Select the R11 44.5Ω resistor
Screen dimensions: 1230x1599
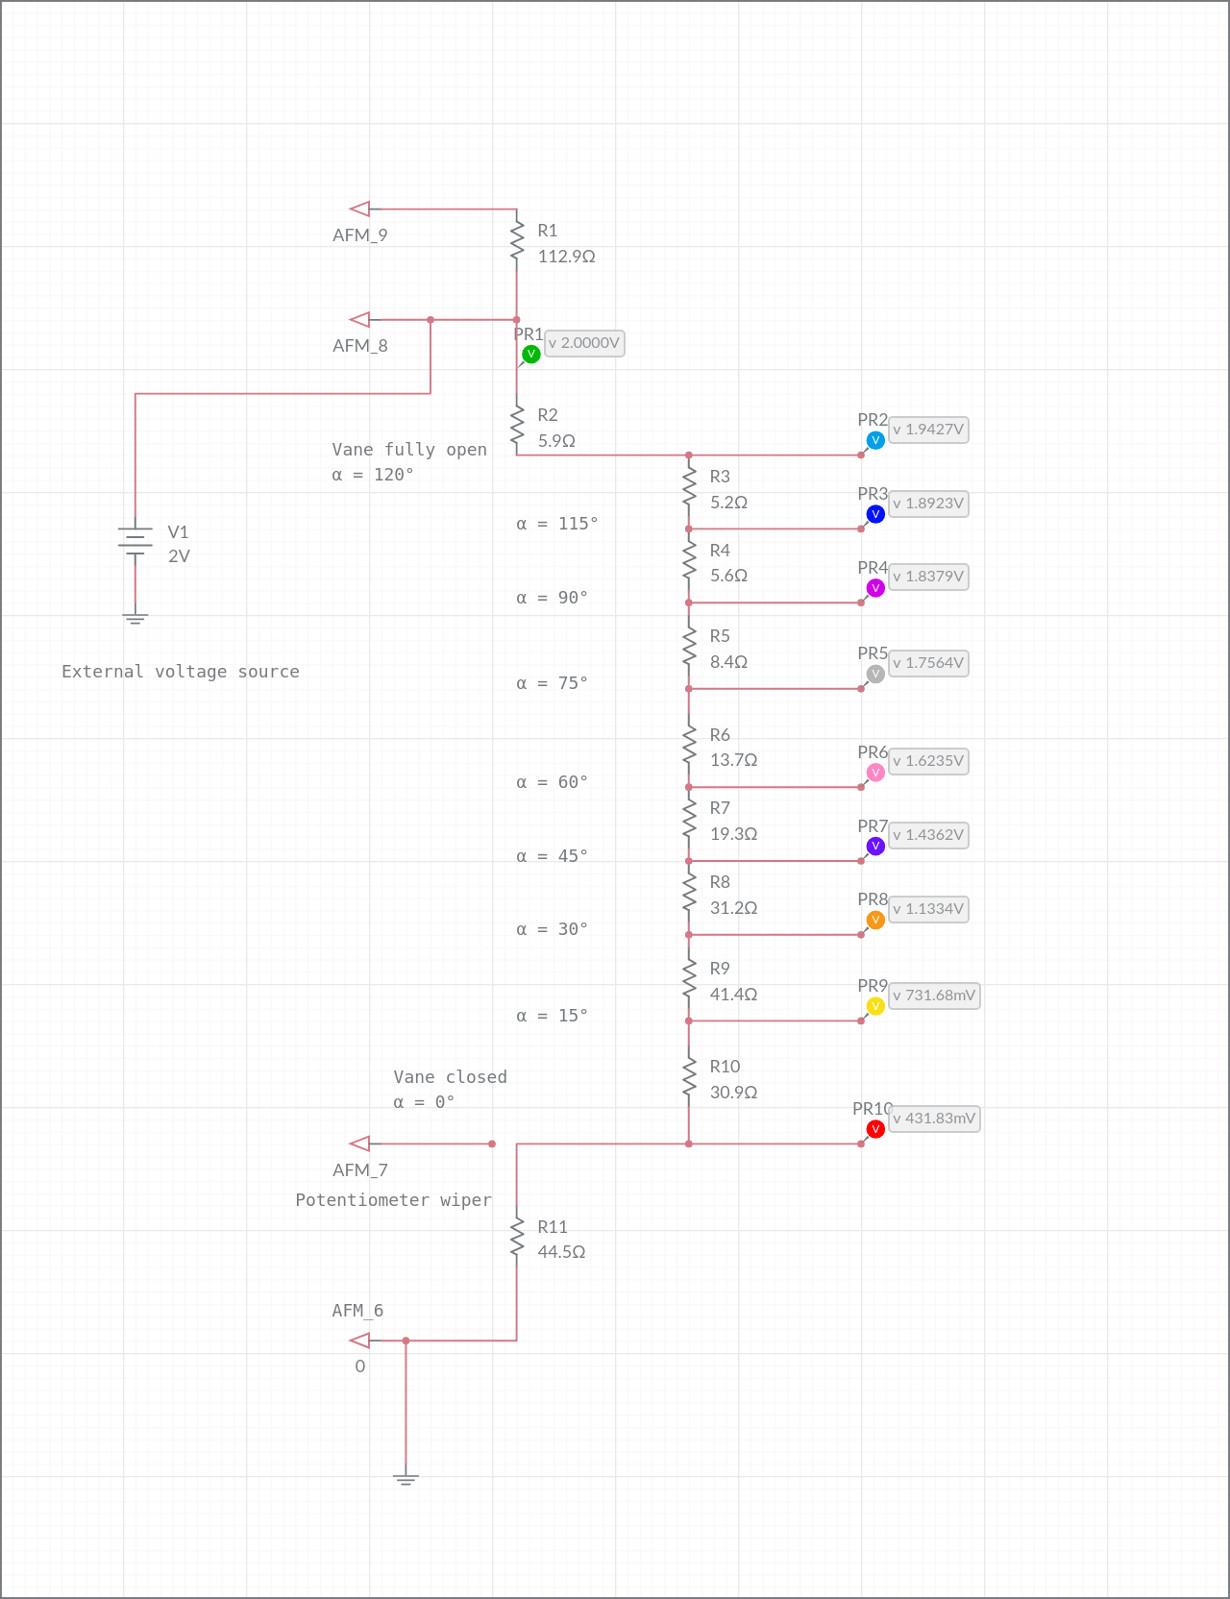click(x=517, y=1238)
